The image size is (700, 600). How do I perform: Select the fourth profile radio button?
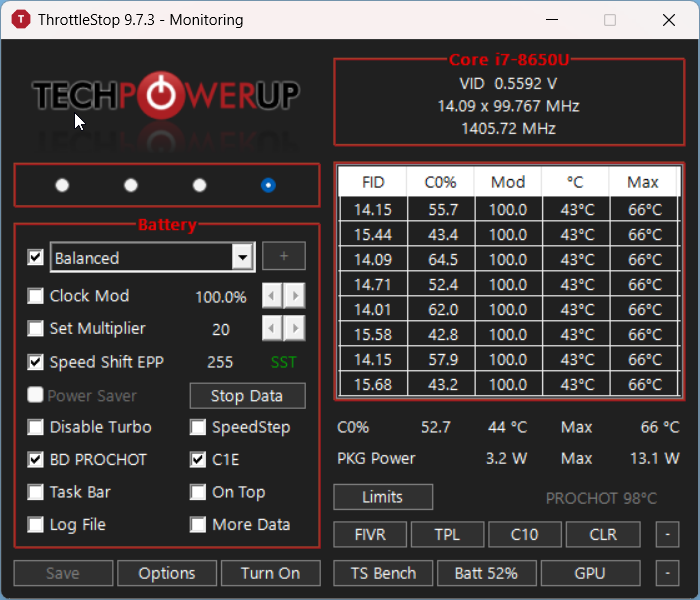268,185
